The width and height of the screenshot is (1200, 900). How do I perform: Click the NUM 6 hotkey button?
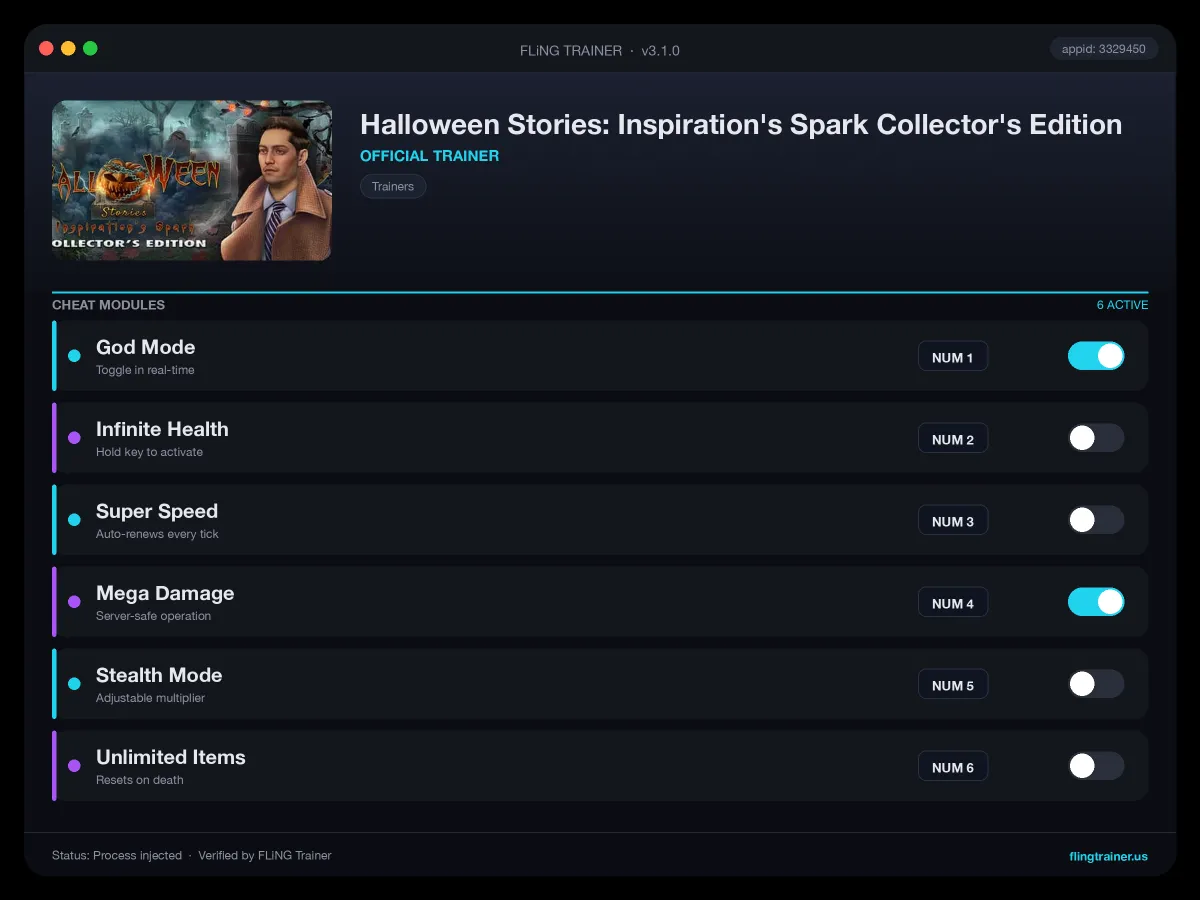tap(953, 767)
